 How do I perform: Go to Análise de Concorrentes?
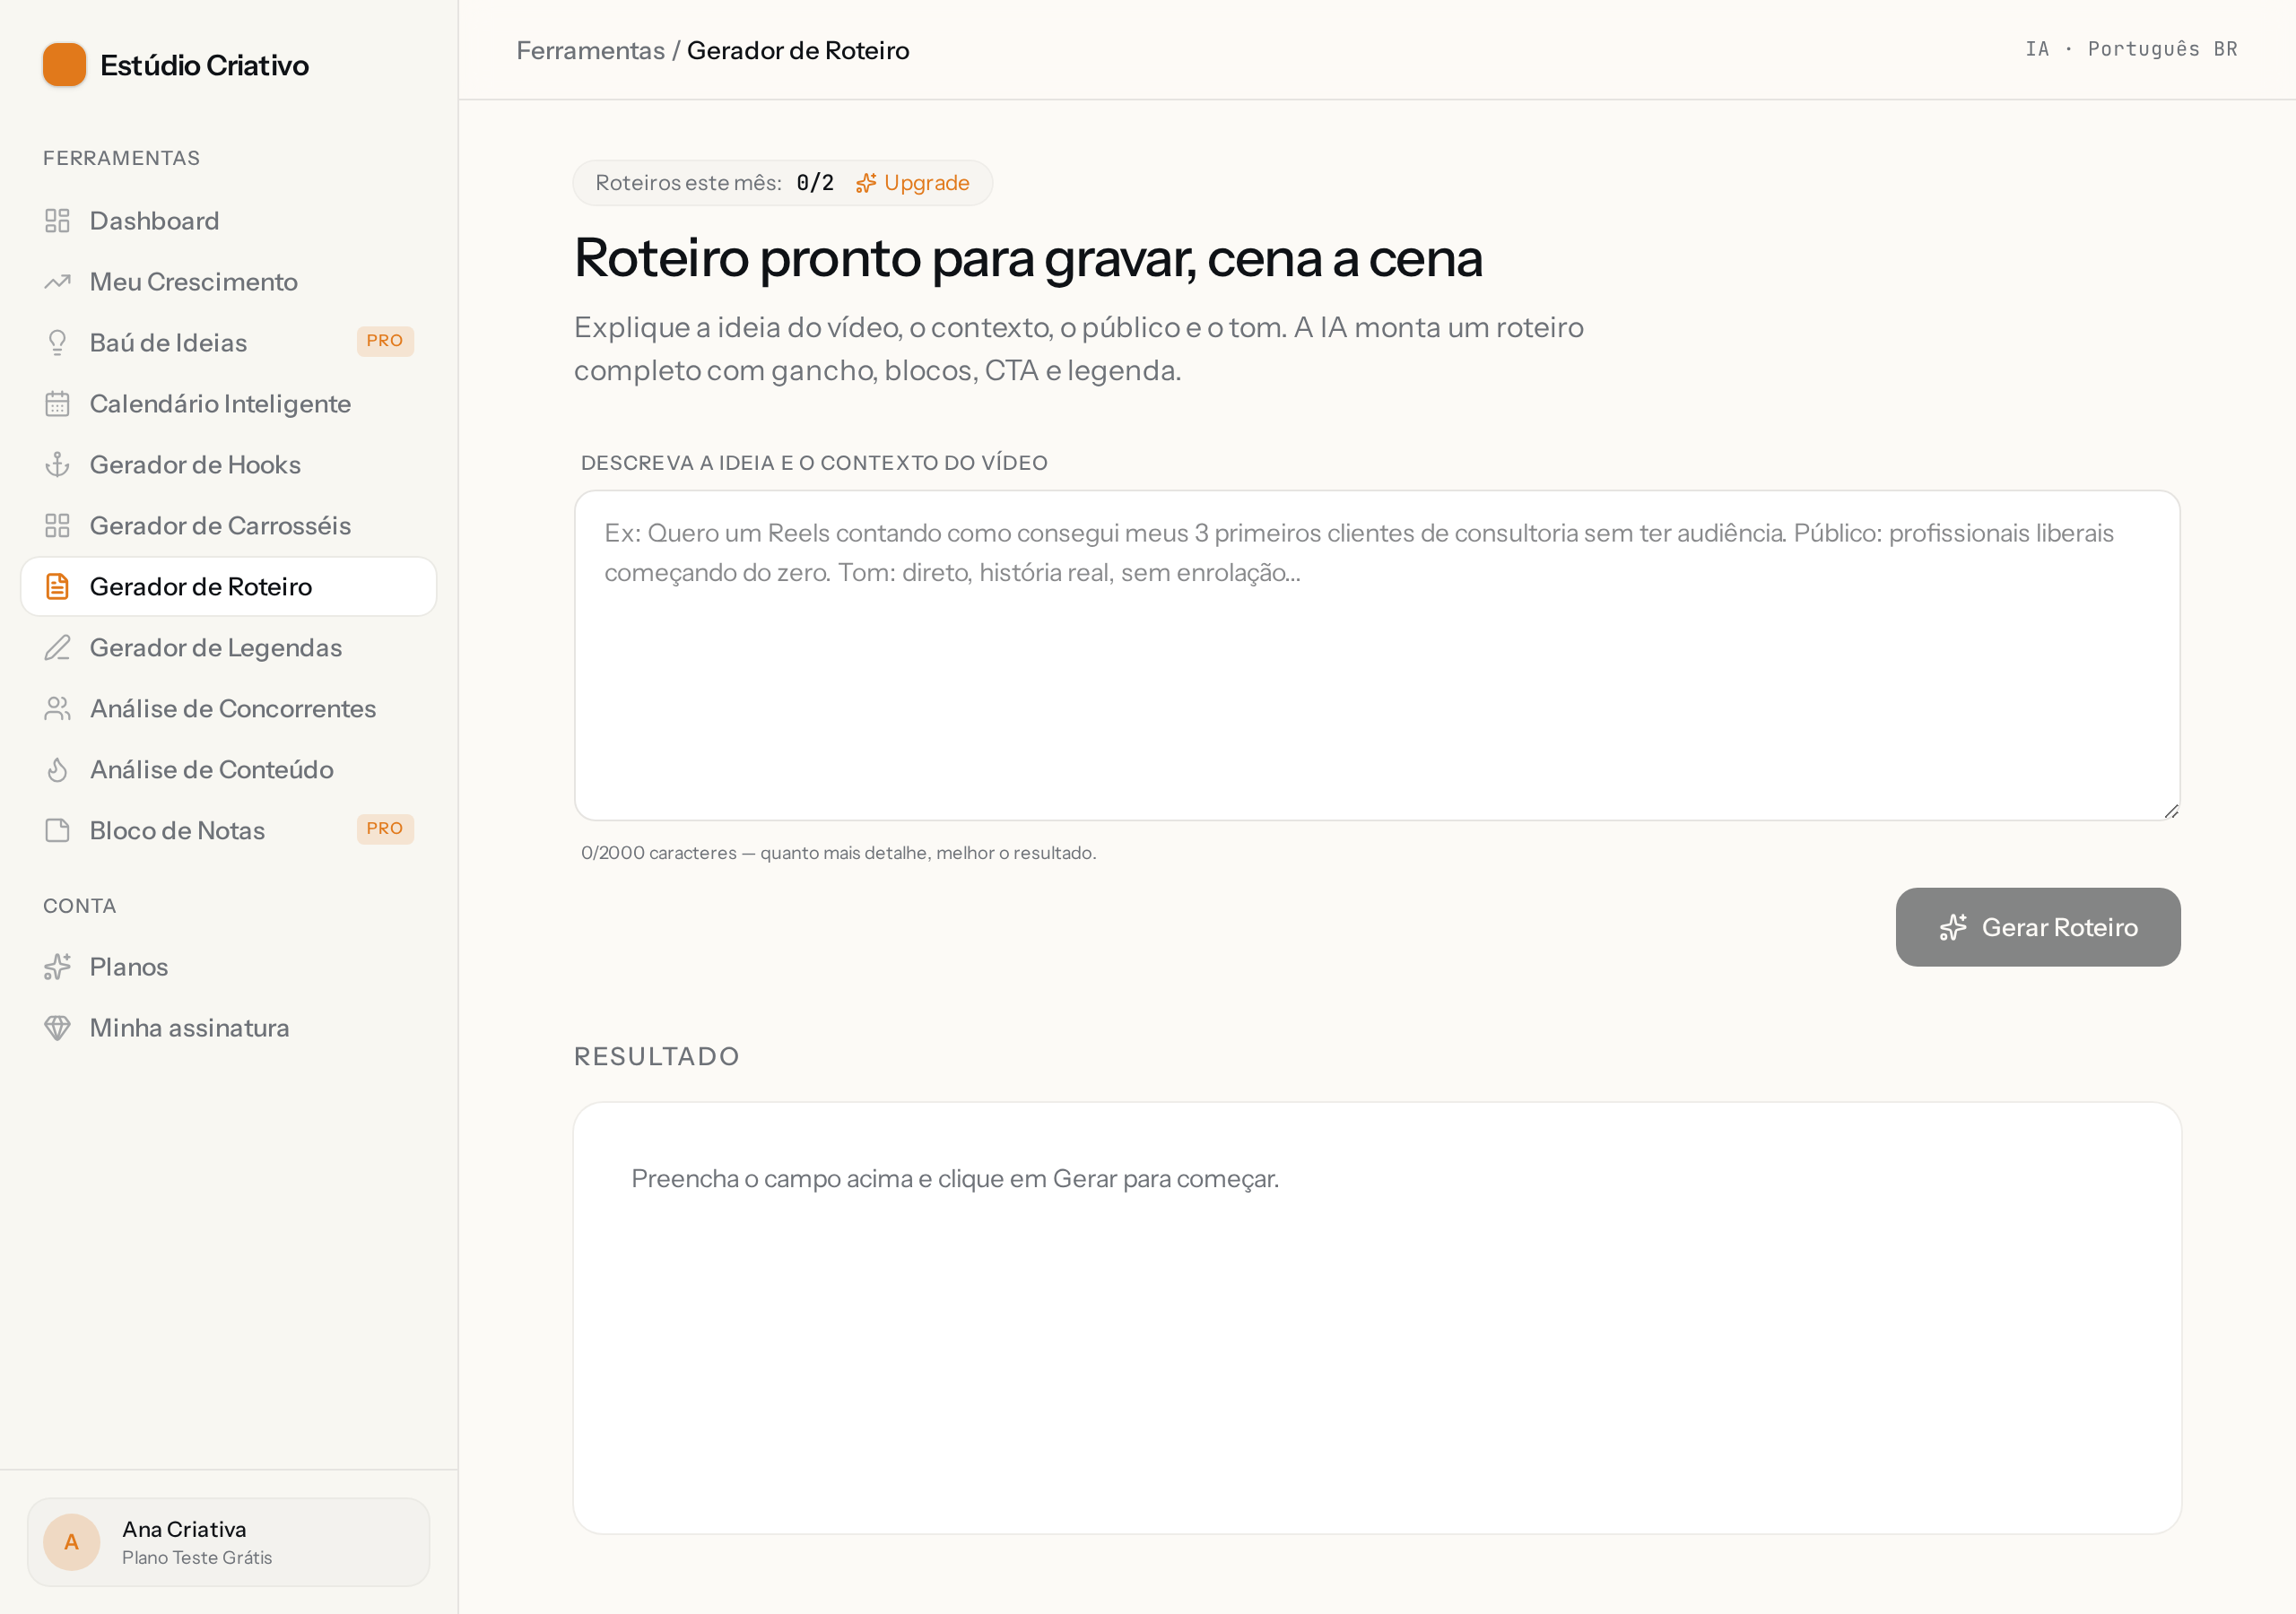[229, 709]
